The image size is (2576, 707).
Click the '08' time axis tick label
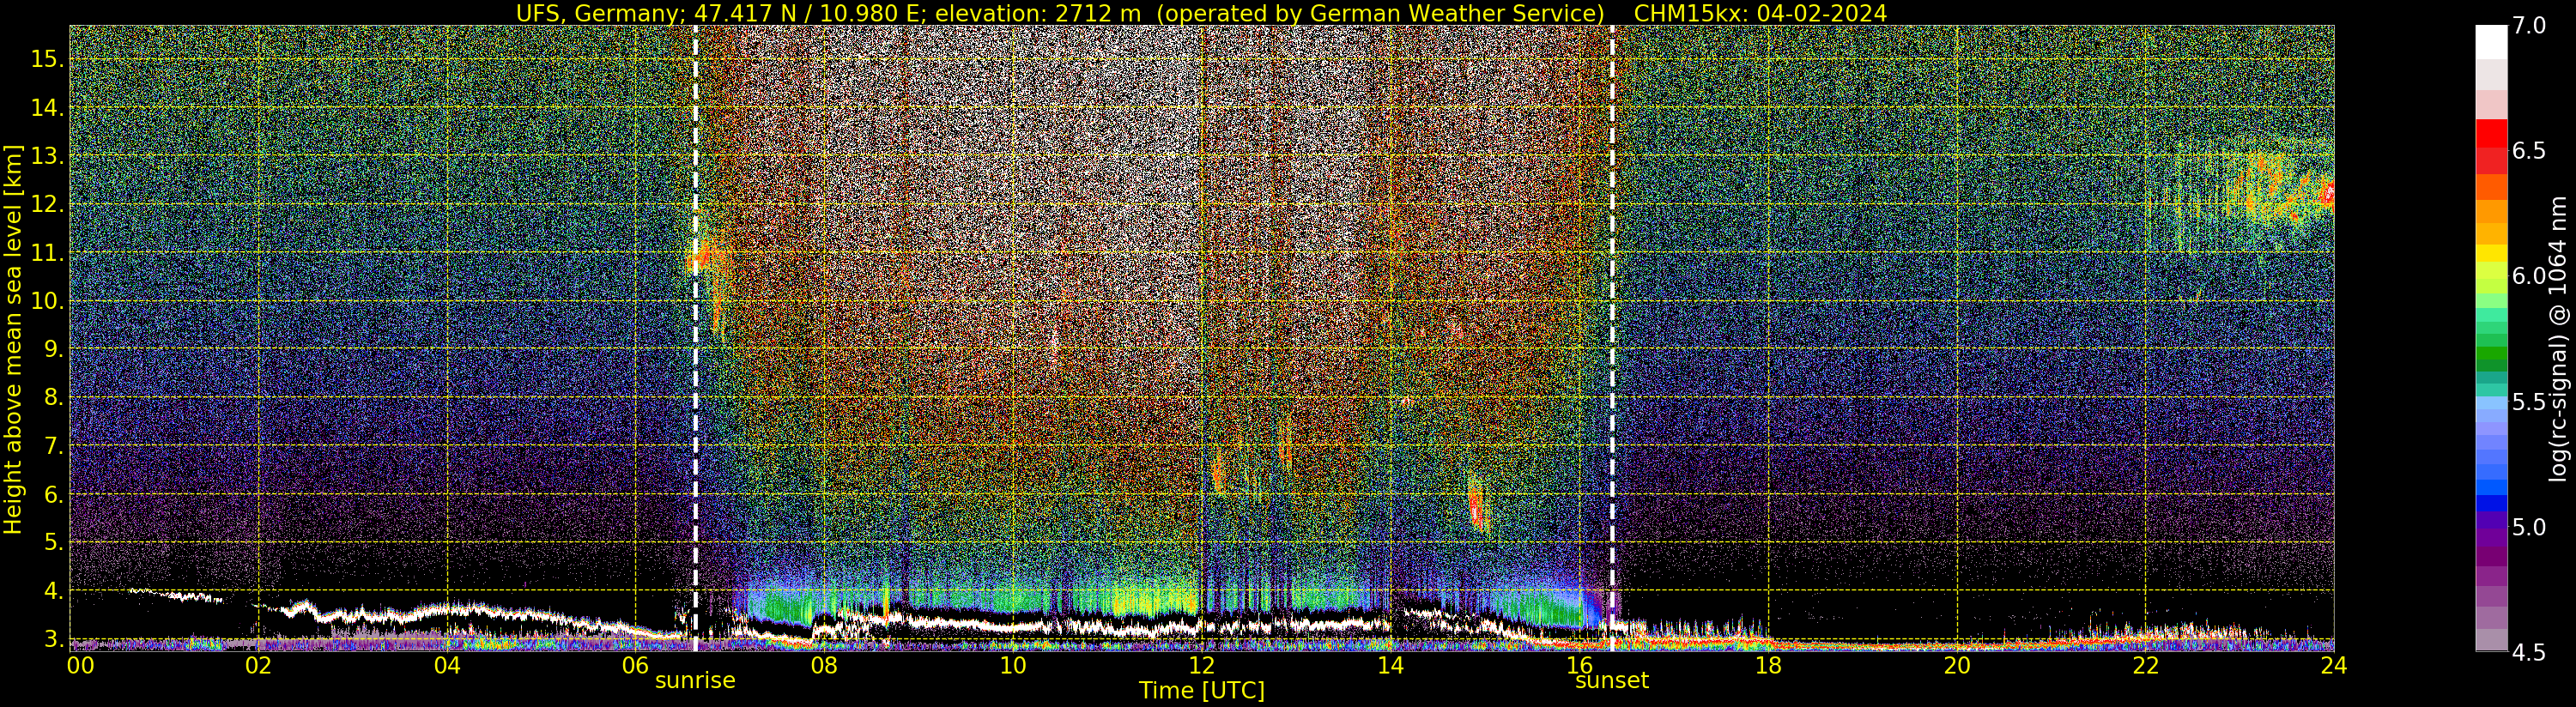tap(824, 665)
